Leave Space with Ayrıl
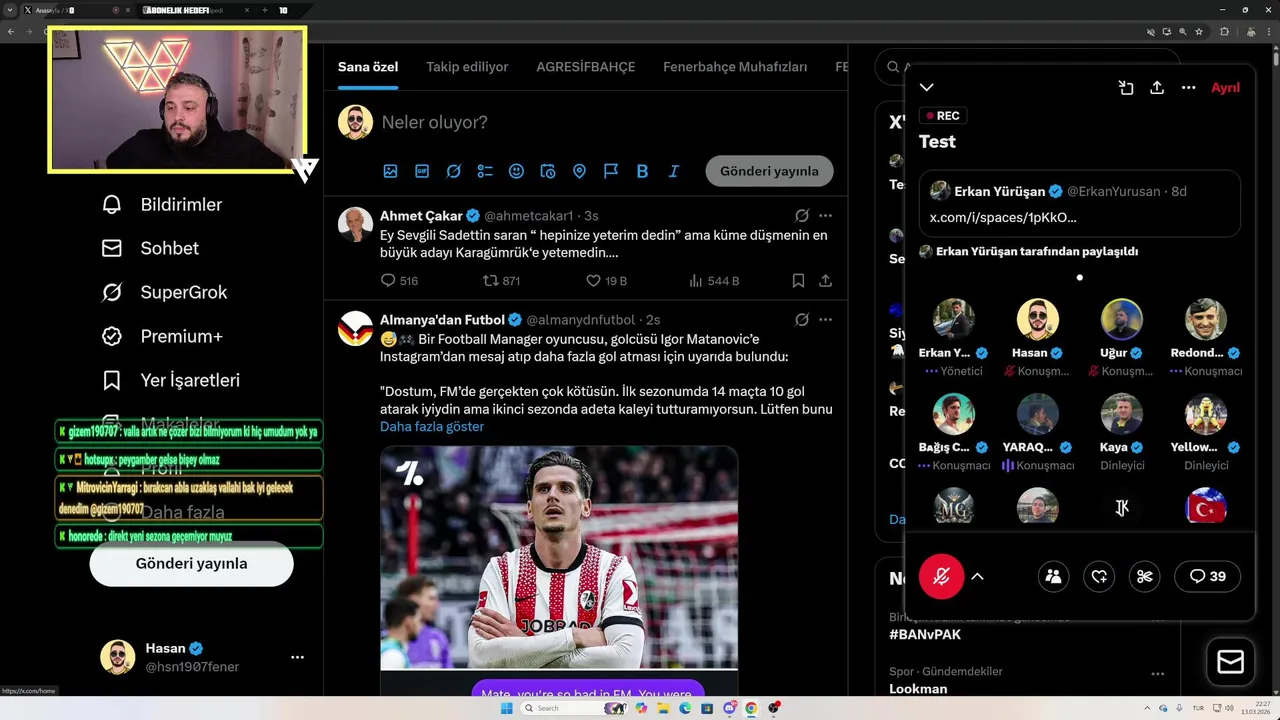The width and height of the screenshot is (1280, 720). 1225,88
